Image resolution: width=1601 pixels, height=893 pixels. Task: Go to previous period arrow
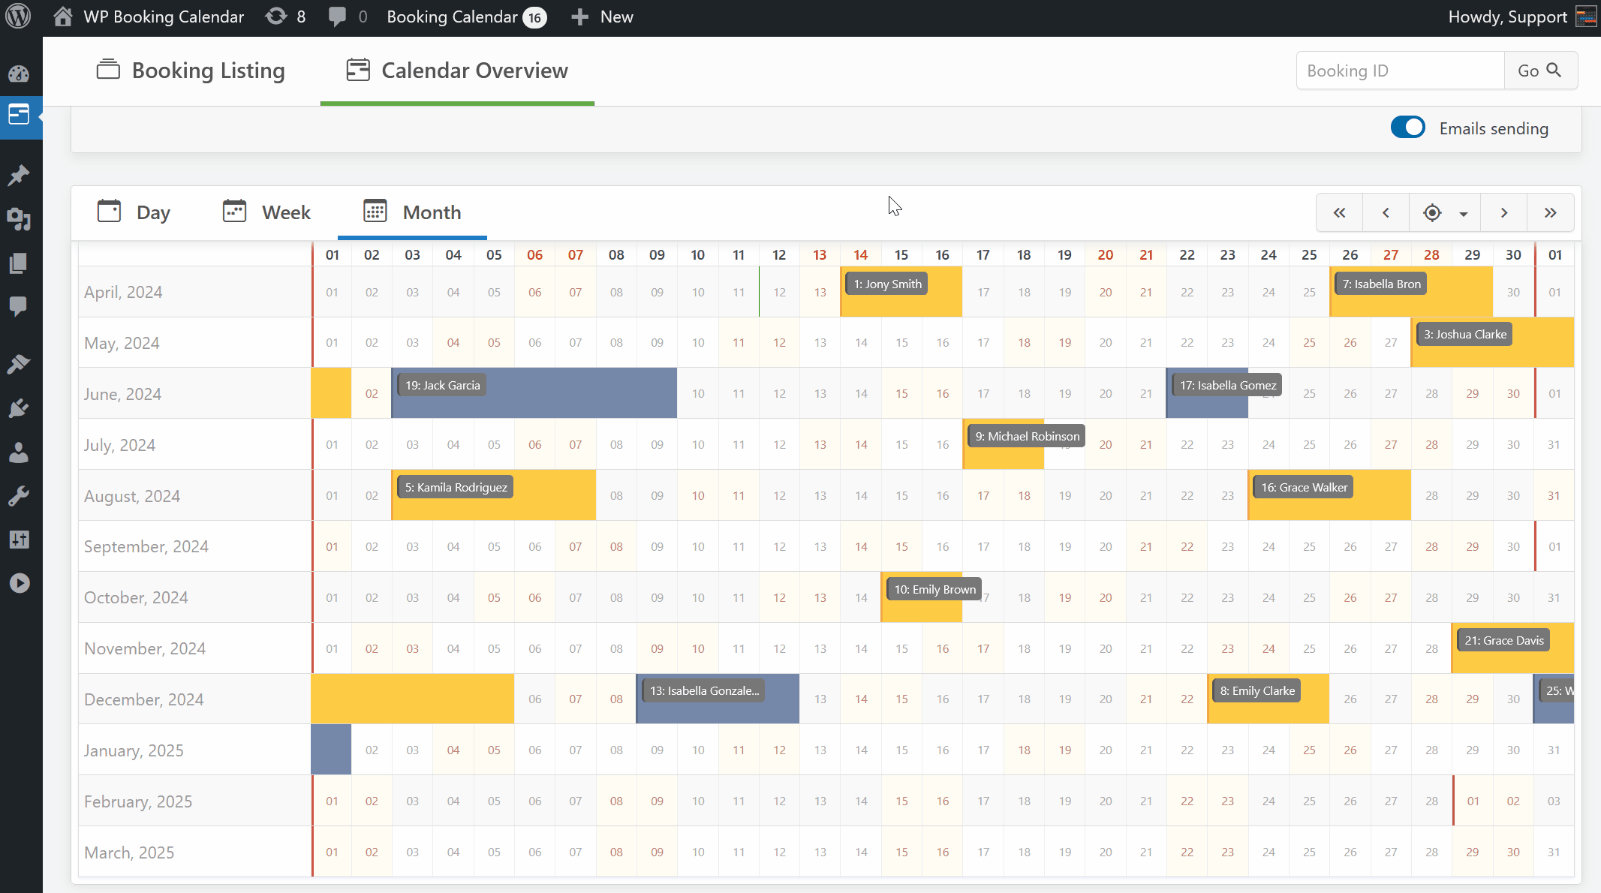[1386, 212]
